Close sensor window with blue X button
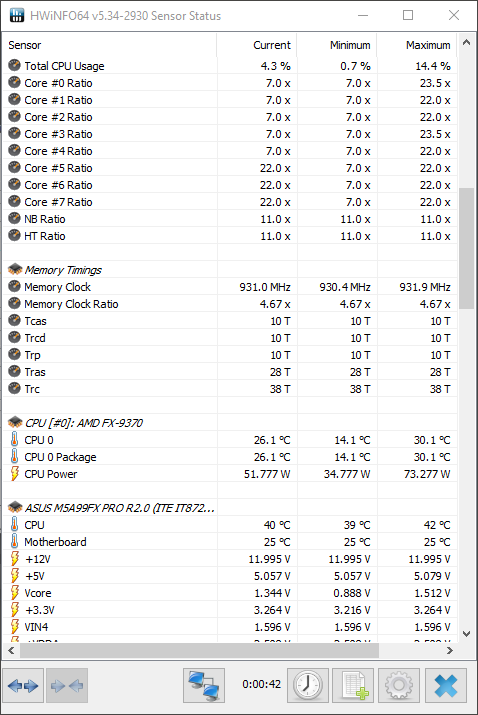The image size is (478, 715). click(x=446, y=685)
